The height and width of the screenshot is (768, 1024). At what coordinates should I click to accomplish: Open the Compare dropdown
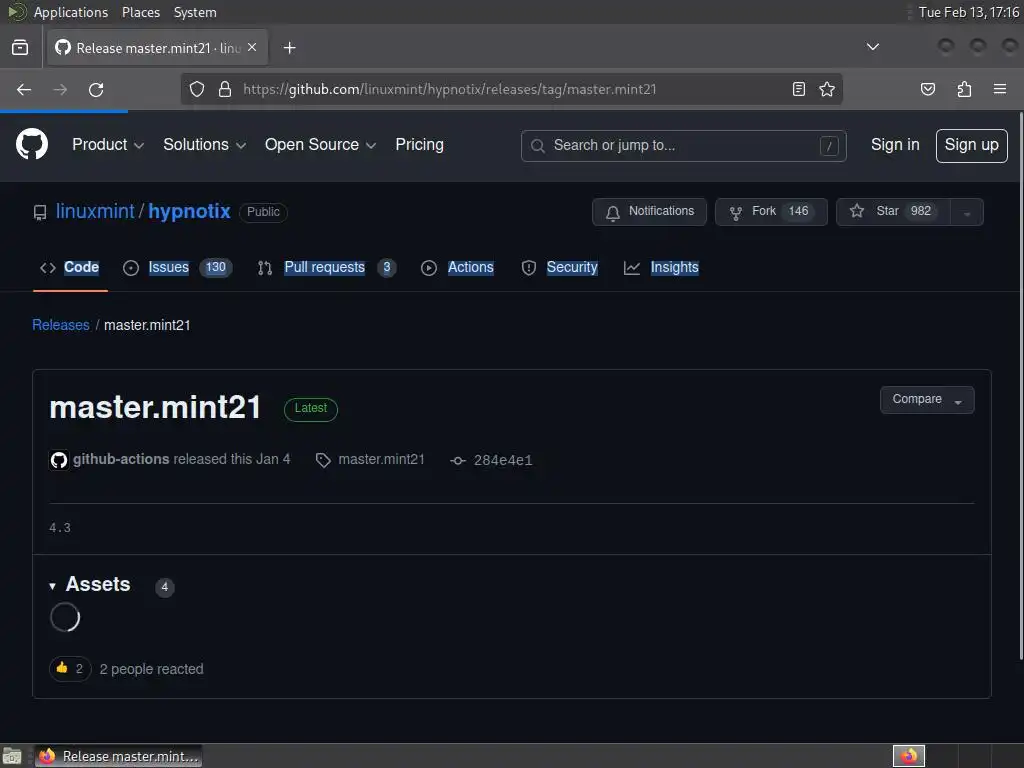[x=927, y=400]
